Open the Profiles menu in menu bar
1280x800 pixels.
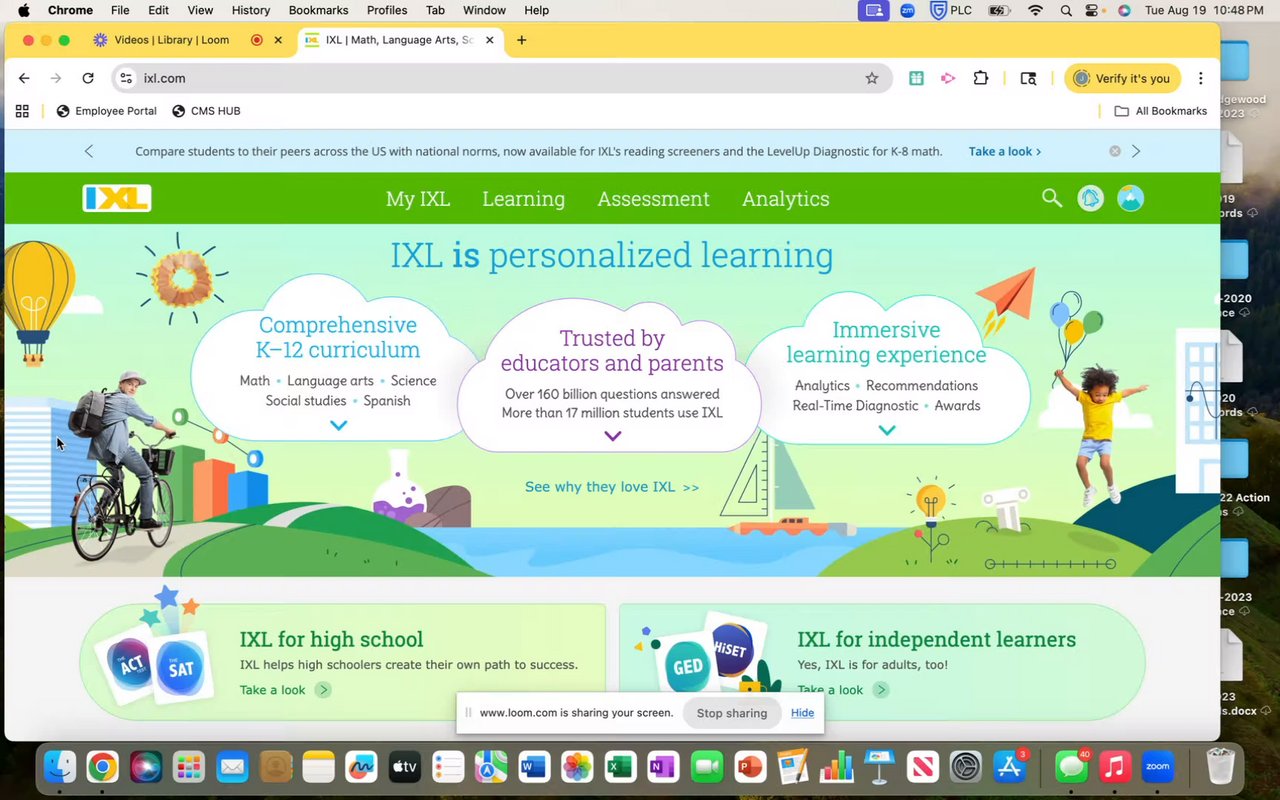click(x=386, y=10)
